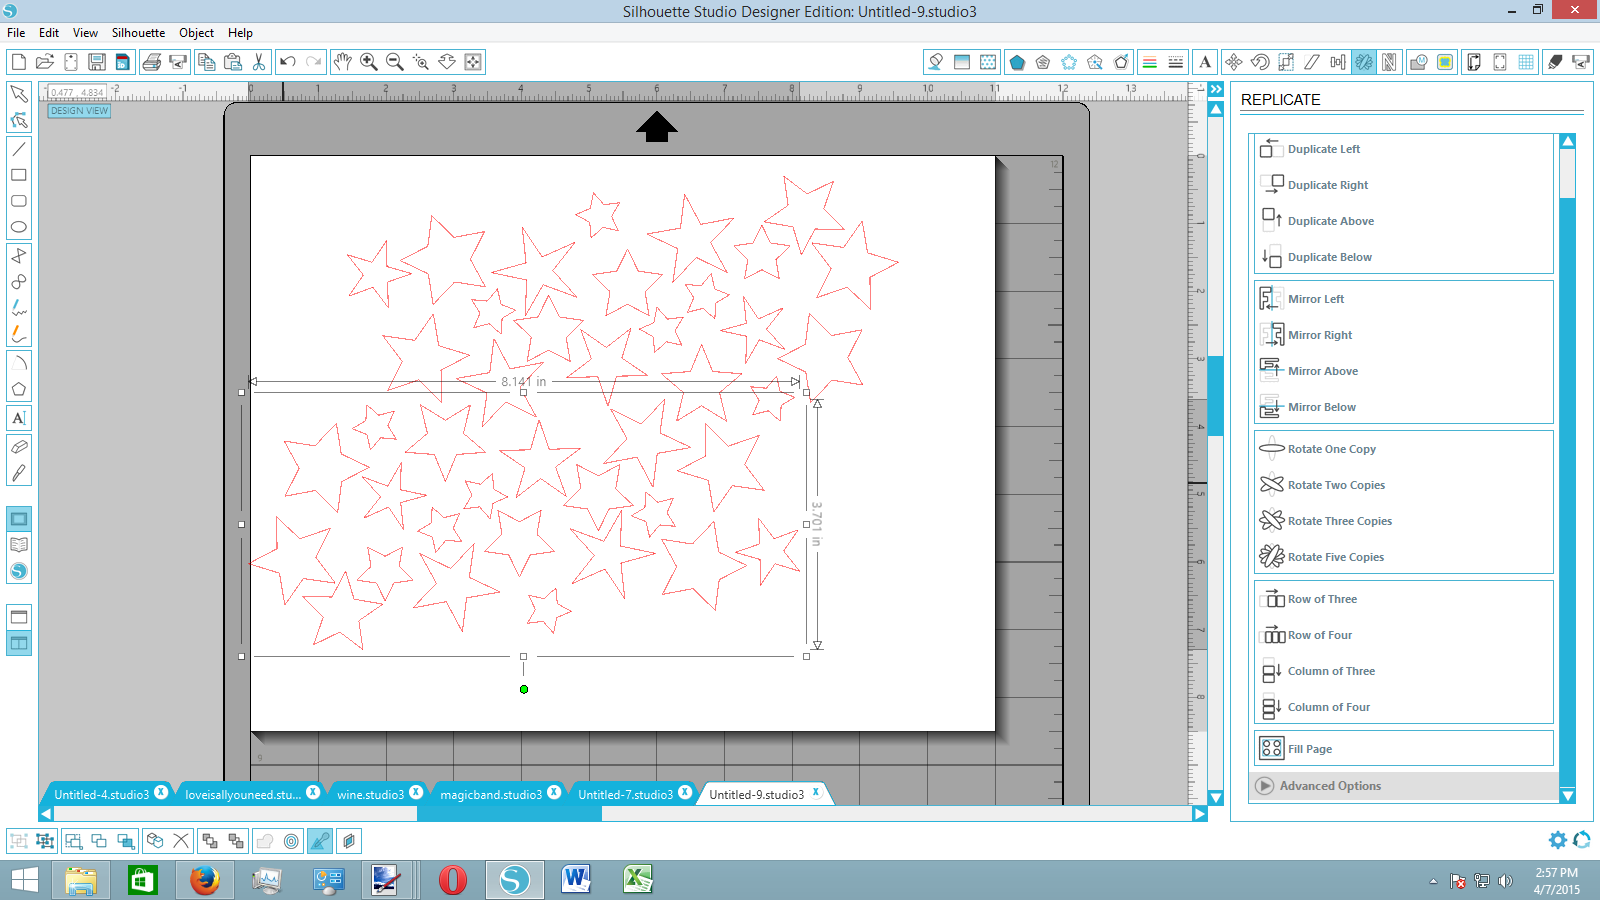
Task: Click the Zoom In magnifier
Action: pyautogui.click(x=369, y=62)
